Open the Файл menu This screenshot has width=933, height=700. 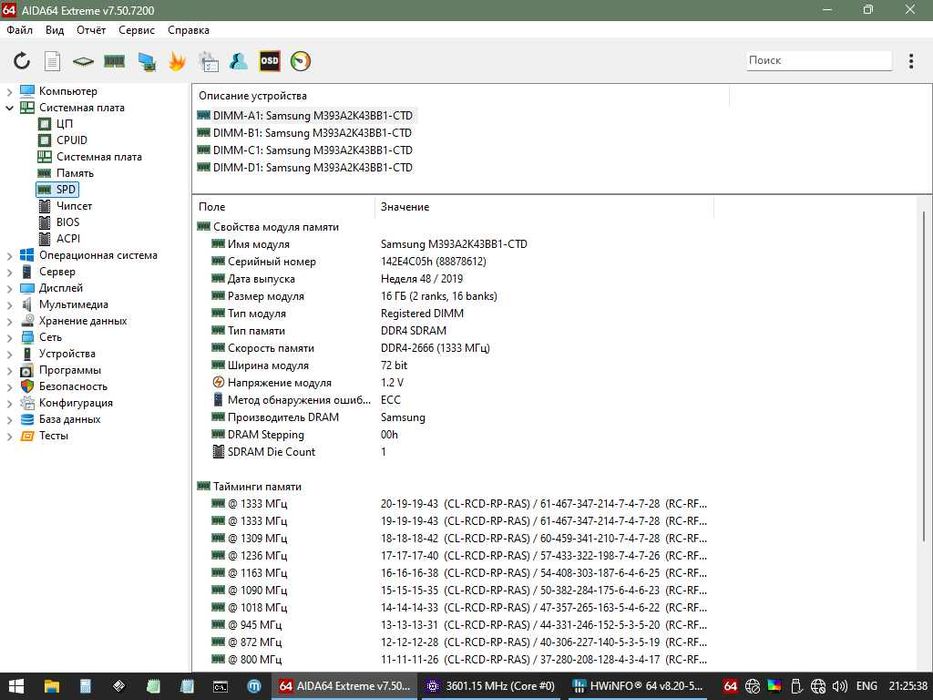coord(20,30)
